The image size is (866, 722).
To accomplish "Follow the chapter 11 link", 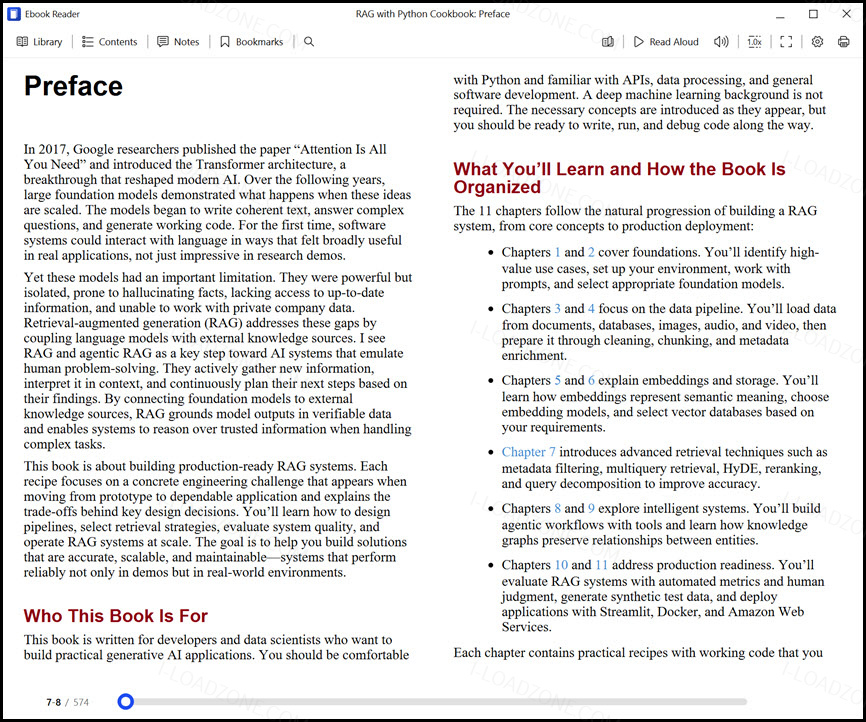I will click(601, 565).
